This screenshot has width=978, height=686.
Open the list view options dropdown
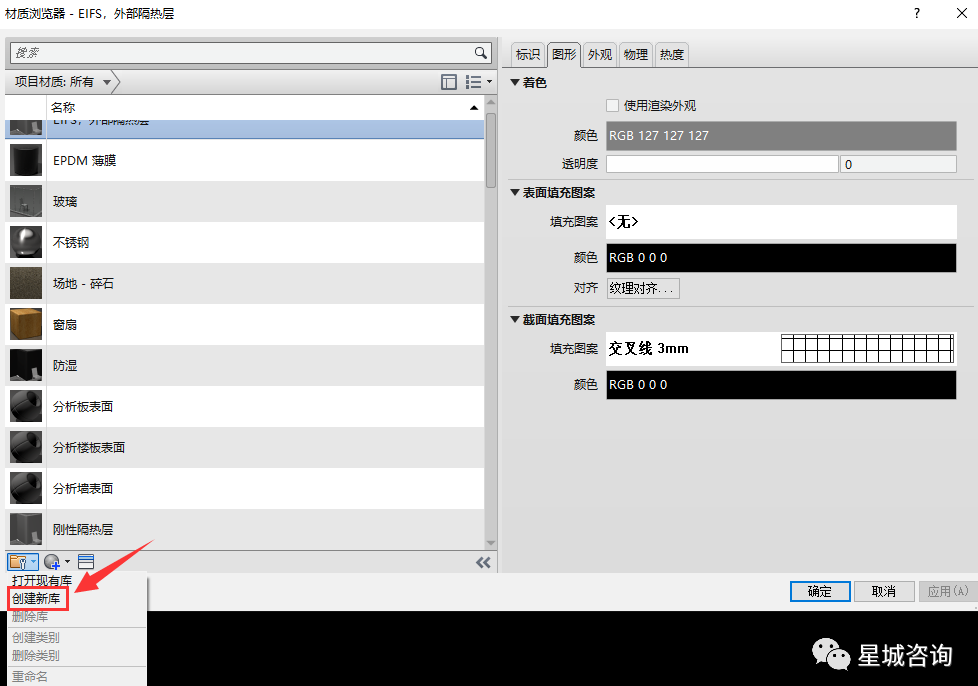pyautogui.click(x=476, y=82)
